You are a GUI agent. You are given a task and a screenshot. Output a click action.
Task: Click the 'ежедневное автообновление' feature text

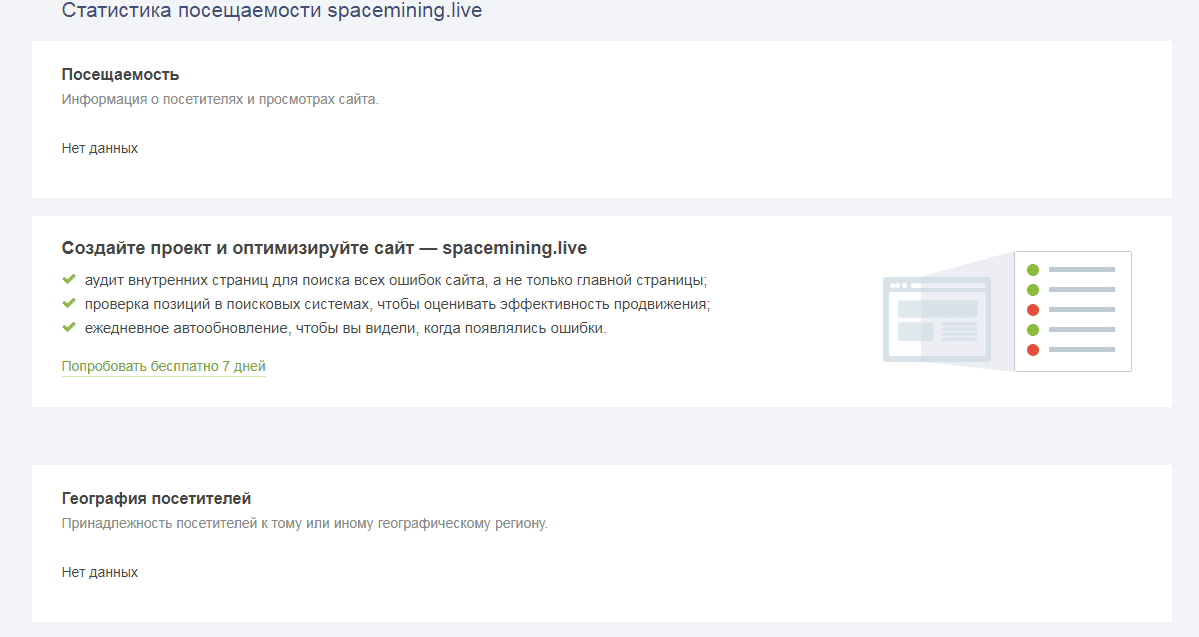click(345, 329)
